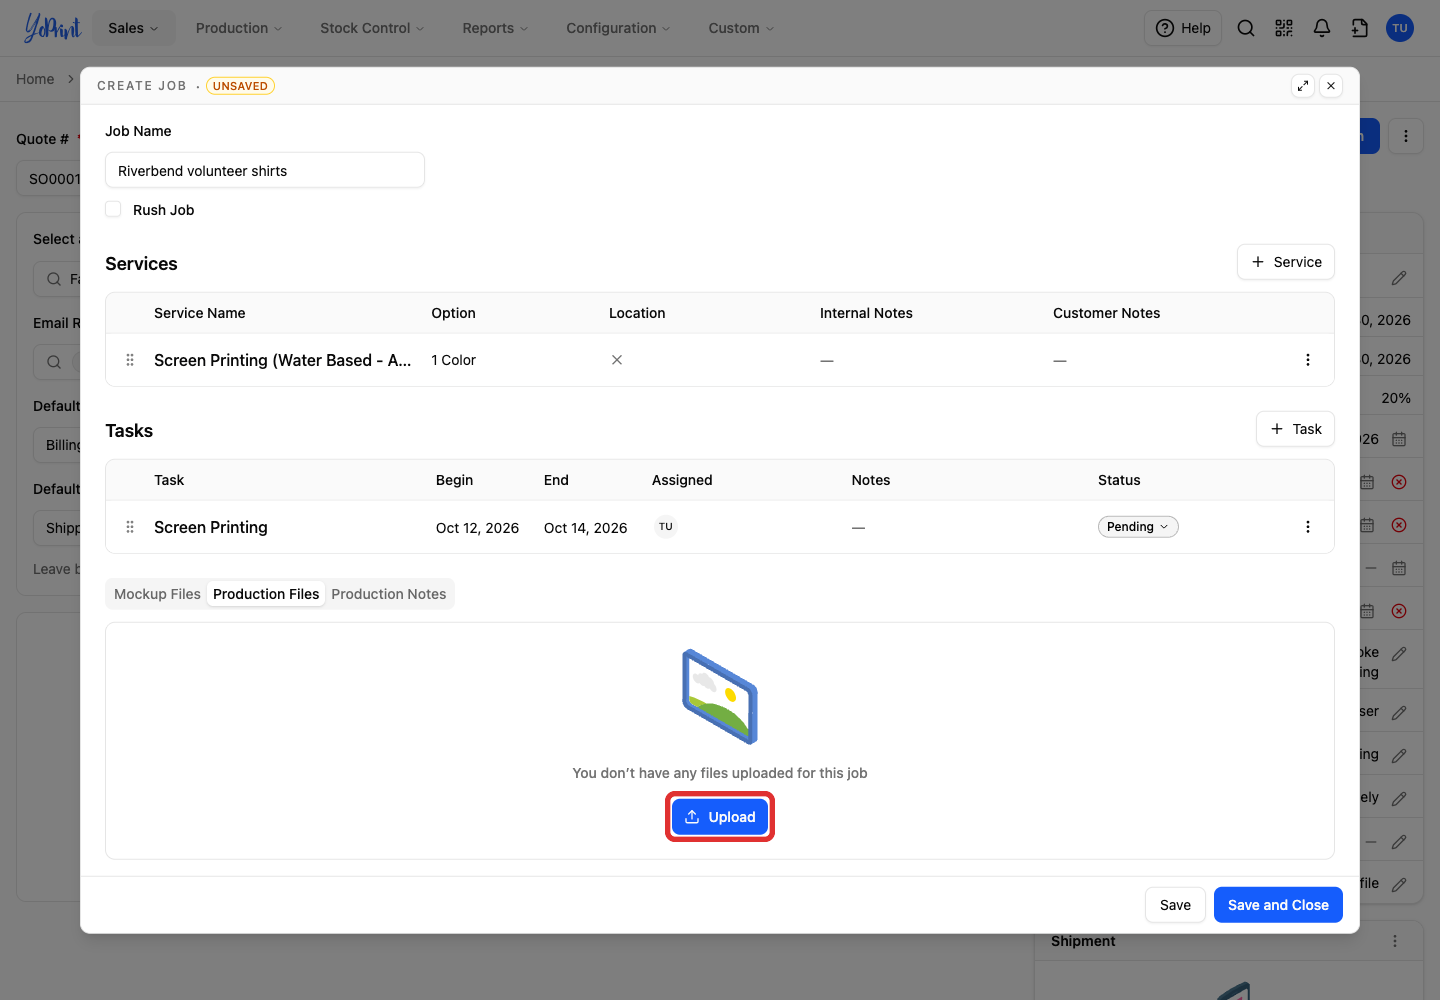Click the Upload button
This screenshot has width=1440, height=1000.
point(720,817)
